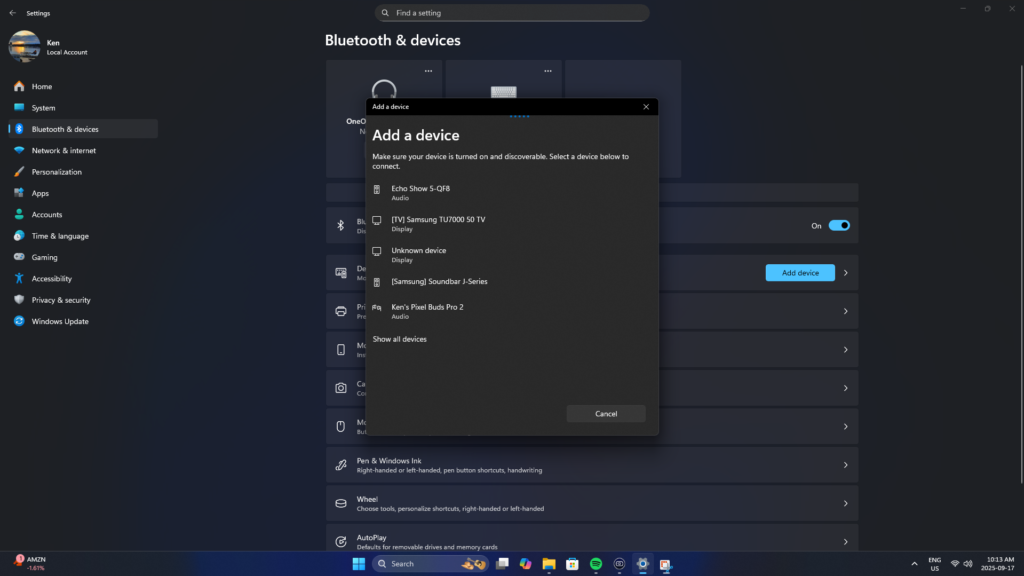
Task: Open File Explorer from the taskbar
Action: [549, 564]
